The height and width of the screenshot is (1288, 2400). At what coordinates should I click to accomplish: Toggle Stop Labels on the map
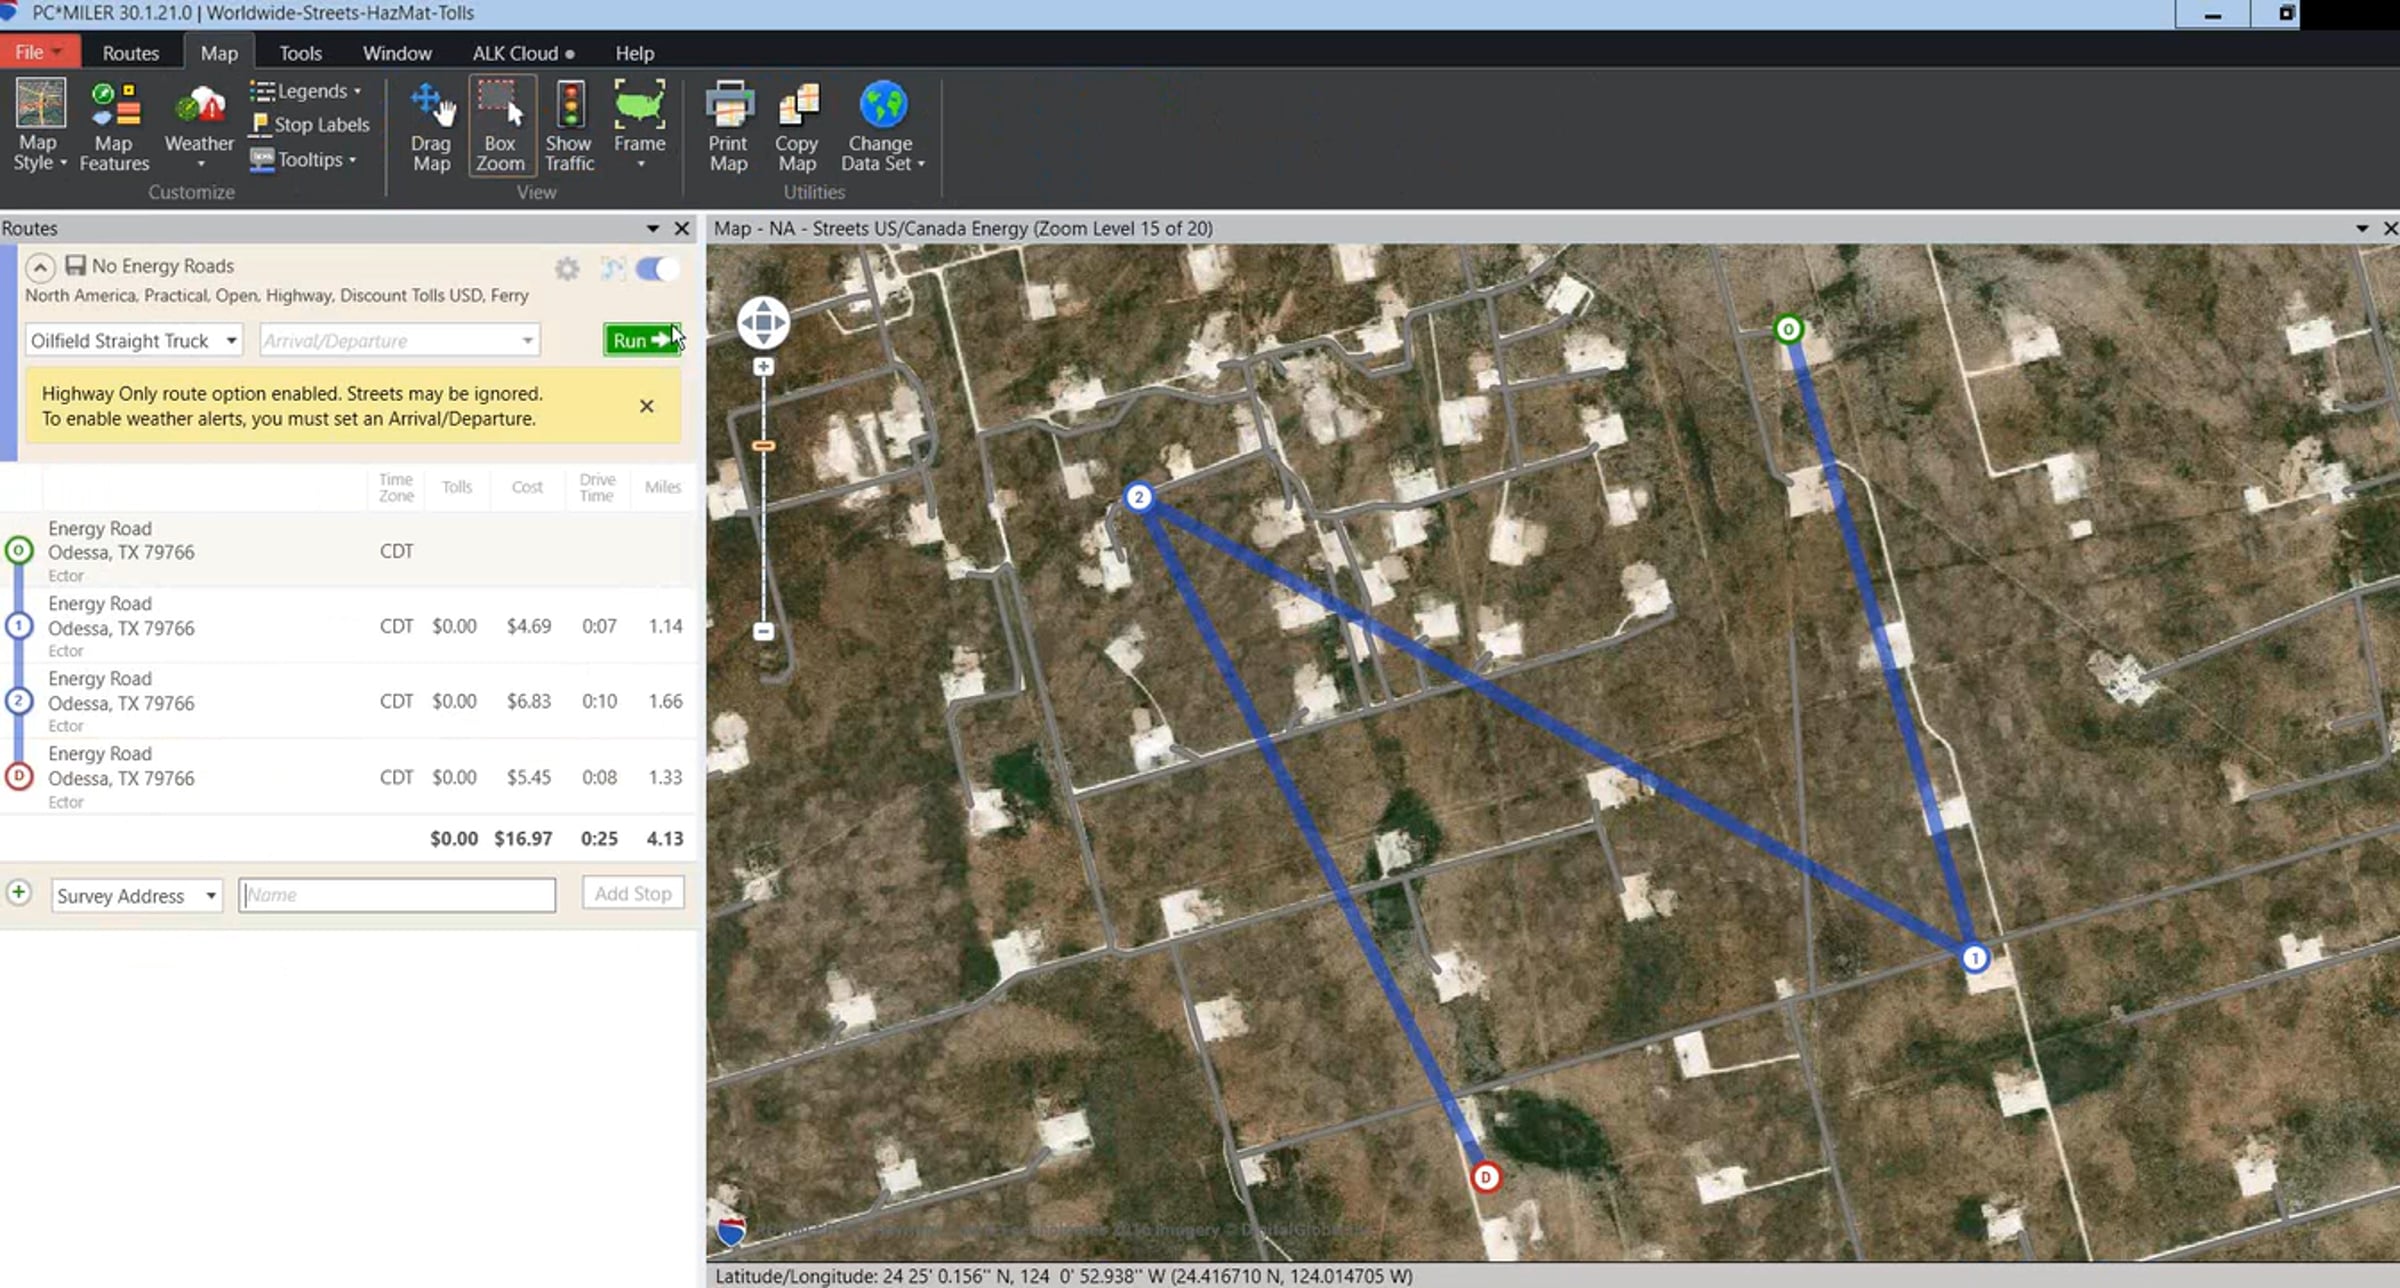[x=310, y=125]
